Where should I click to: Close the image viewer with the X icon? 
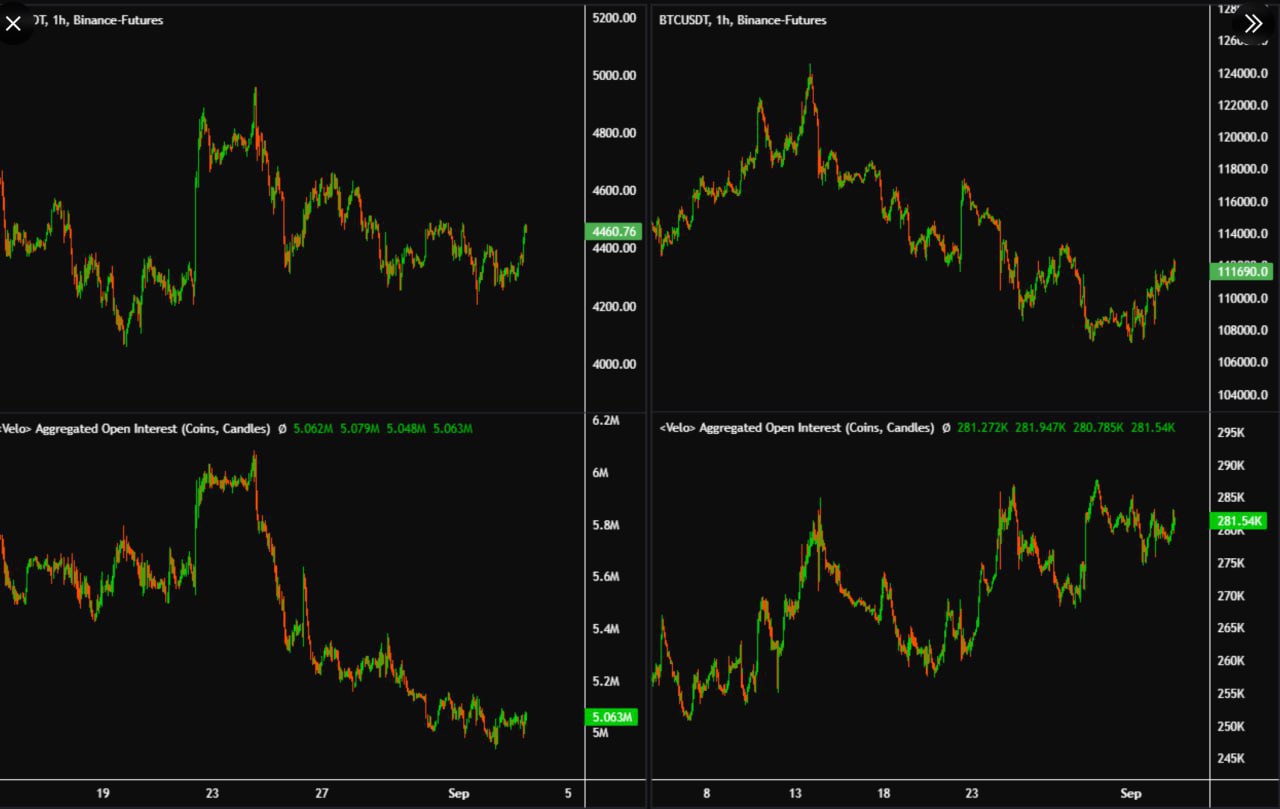[14, 23]
